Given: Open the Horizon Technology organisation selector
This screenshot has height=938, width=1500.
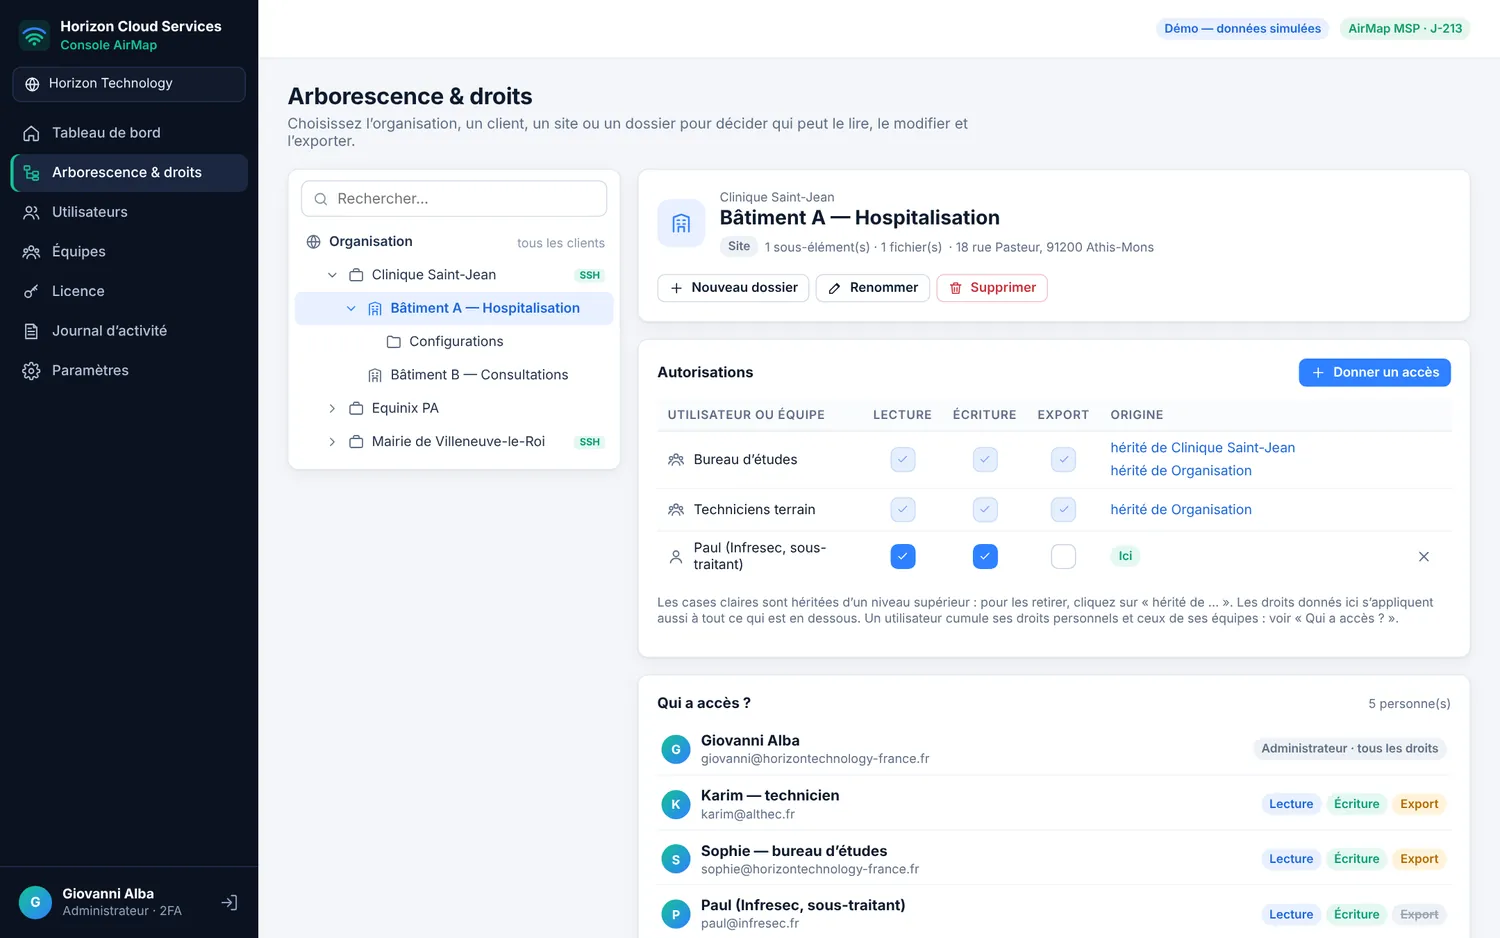Looking at the screenshot, I should [x=129, y=84].
